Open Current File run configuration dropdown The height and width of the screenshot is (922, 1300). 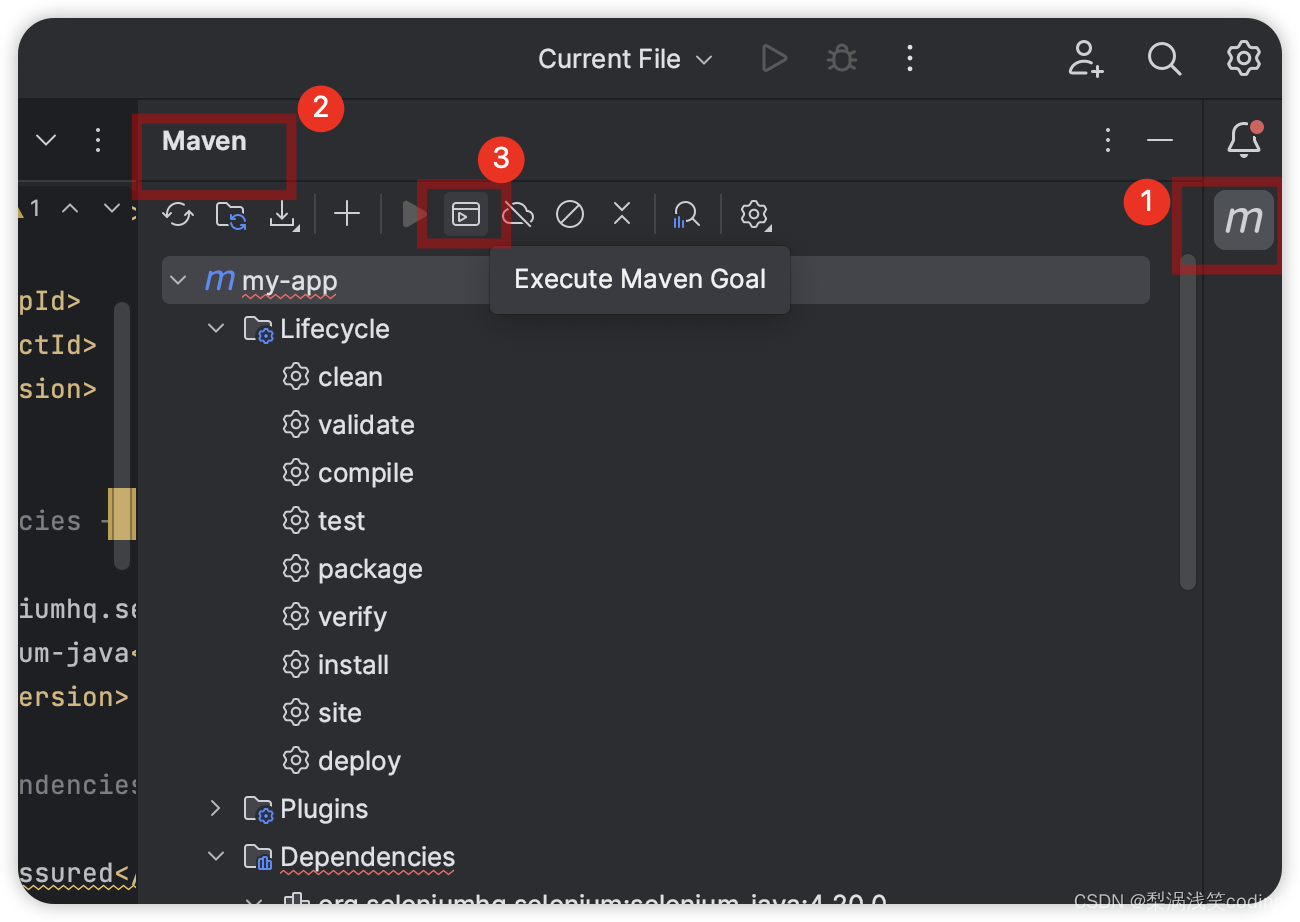pyautogui.click(x=625, y=59)
